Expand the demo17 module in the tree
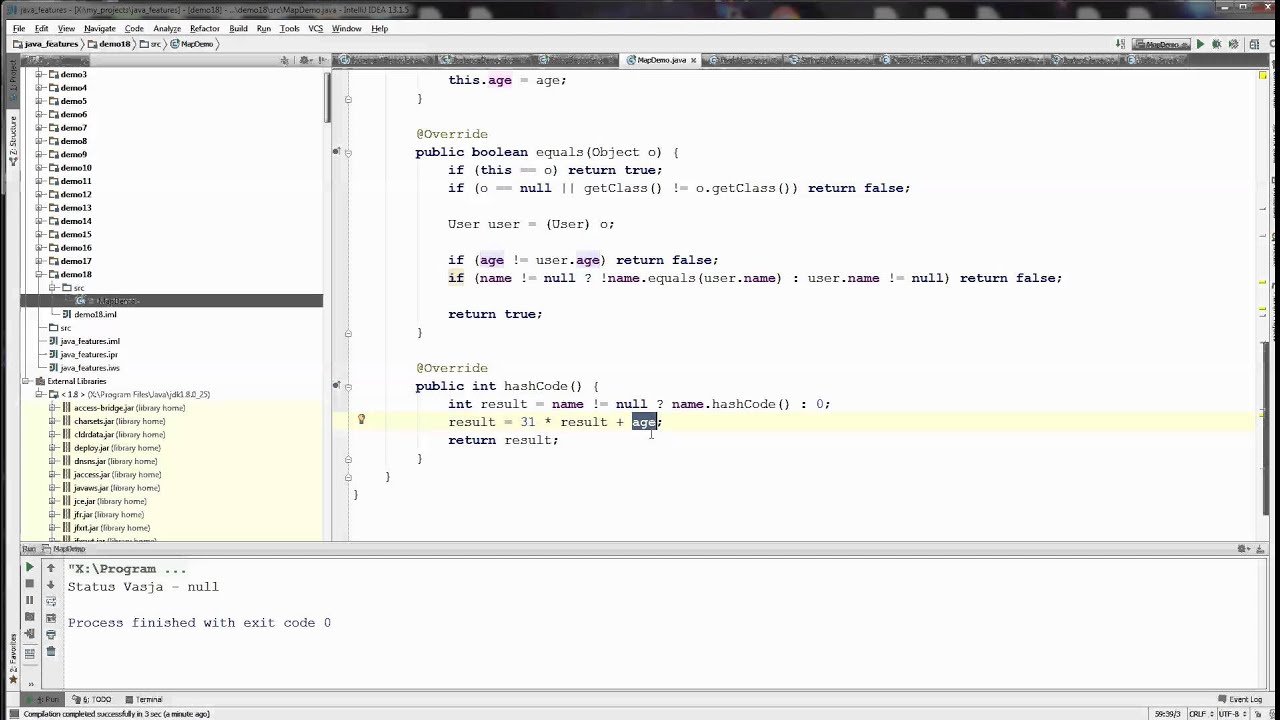 (39, 261)
